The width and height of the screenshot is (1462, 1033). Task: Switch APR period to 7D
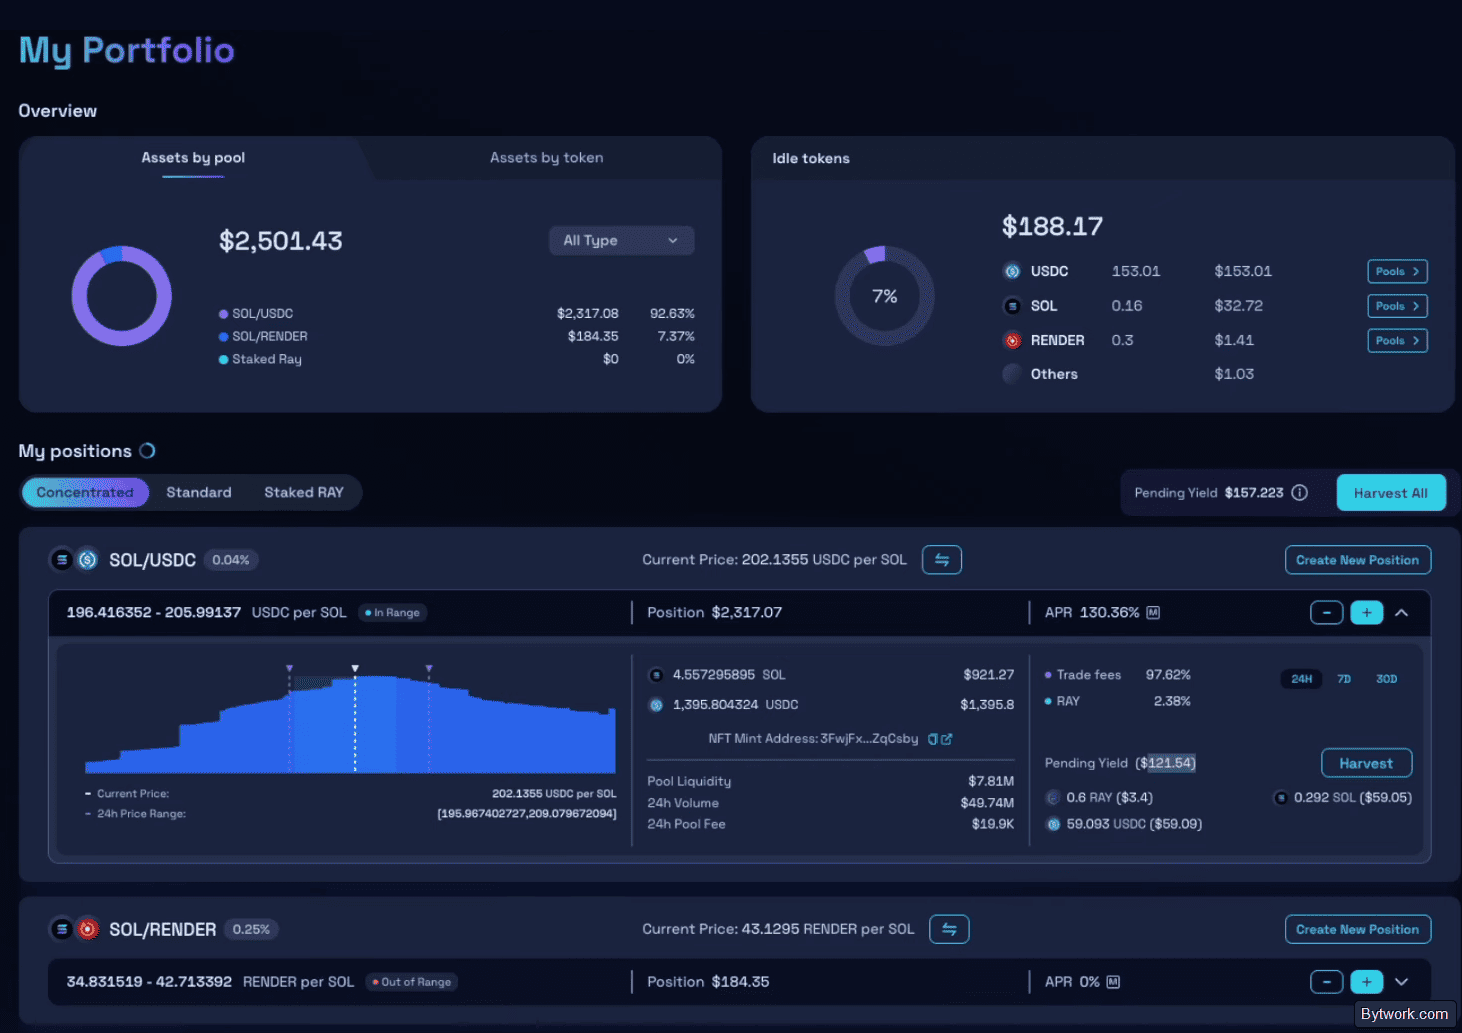[x=1344, y=679]
